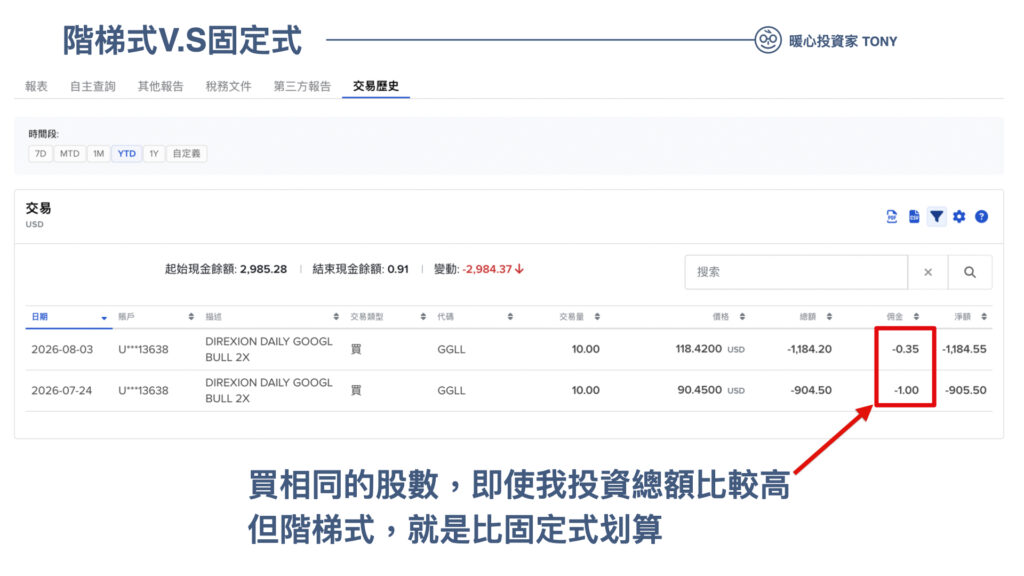The width and height of the screenshot is (1024, 576).
Task: Sort by the 賬戶 column
Action: [156, 317]
